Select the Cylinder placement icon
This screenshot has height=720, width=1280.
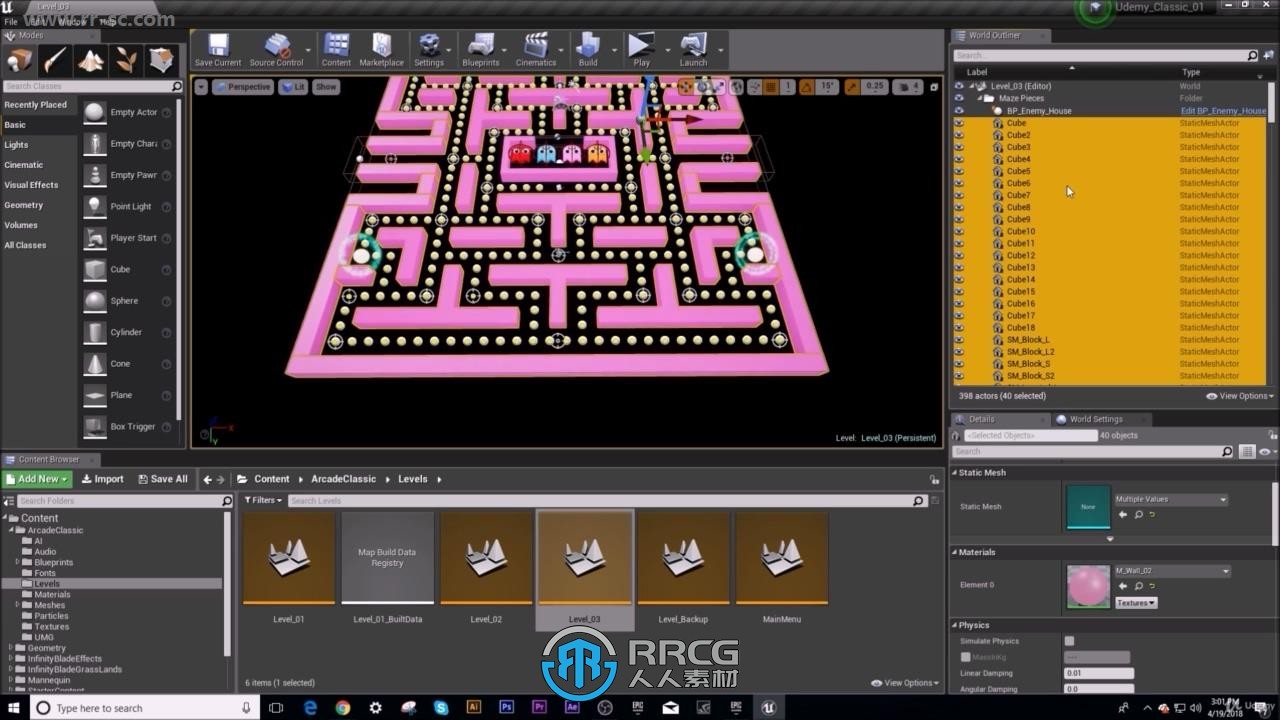pos(95,332)
